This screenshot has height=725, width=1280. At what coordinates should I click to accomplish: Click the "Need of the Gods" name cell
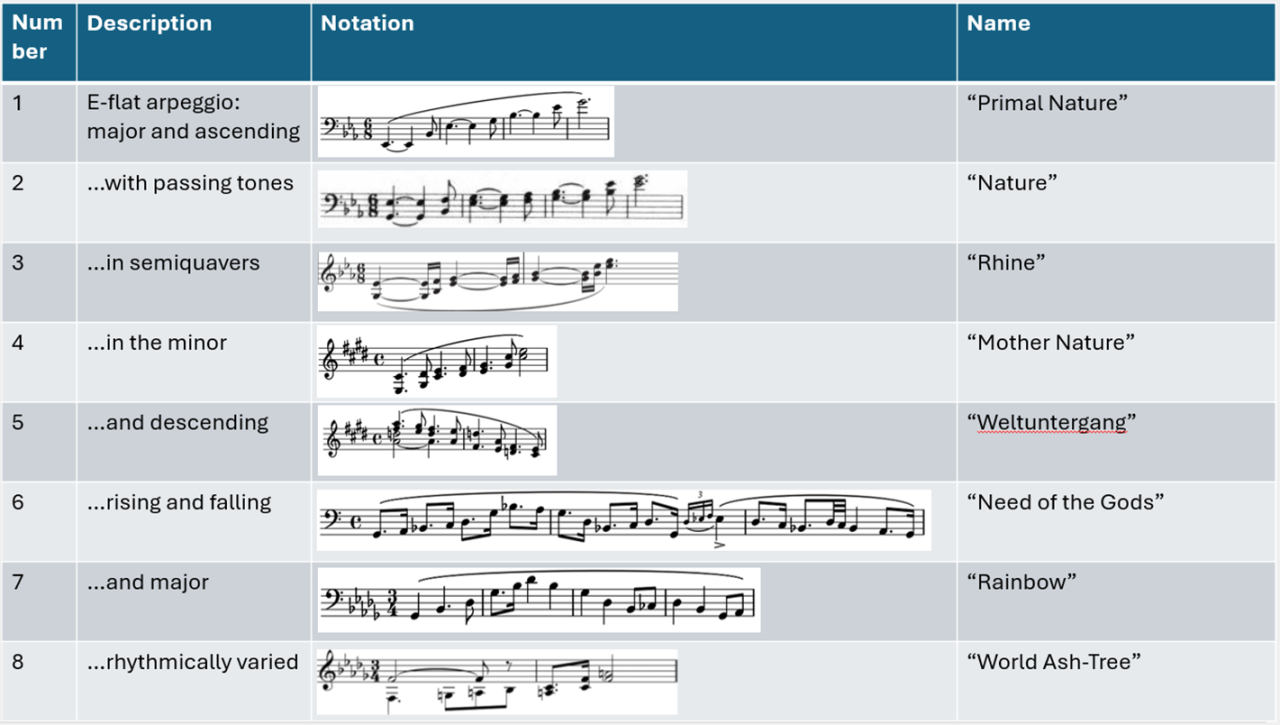click(x=1118, y=521)
